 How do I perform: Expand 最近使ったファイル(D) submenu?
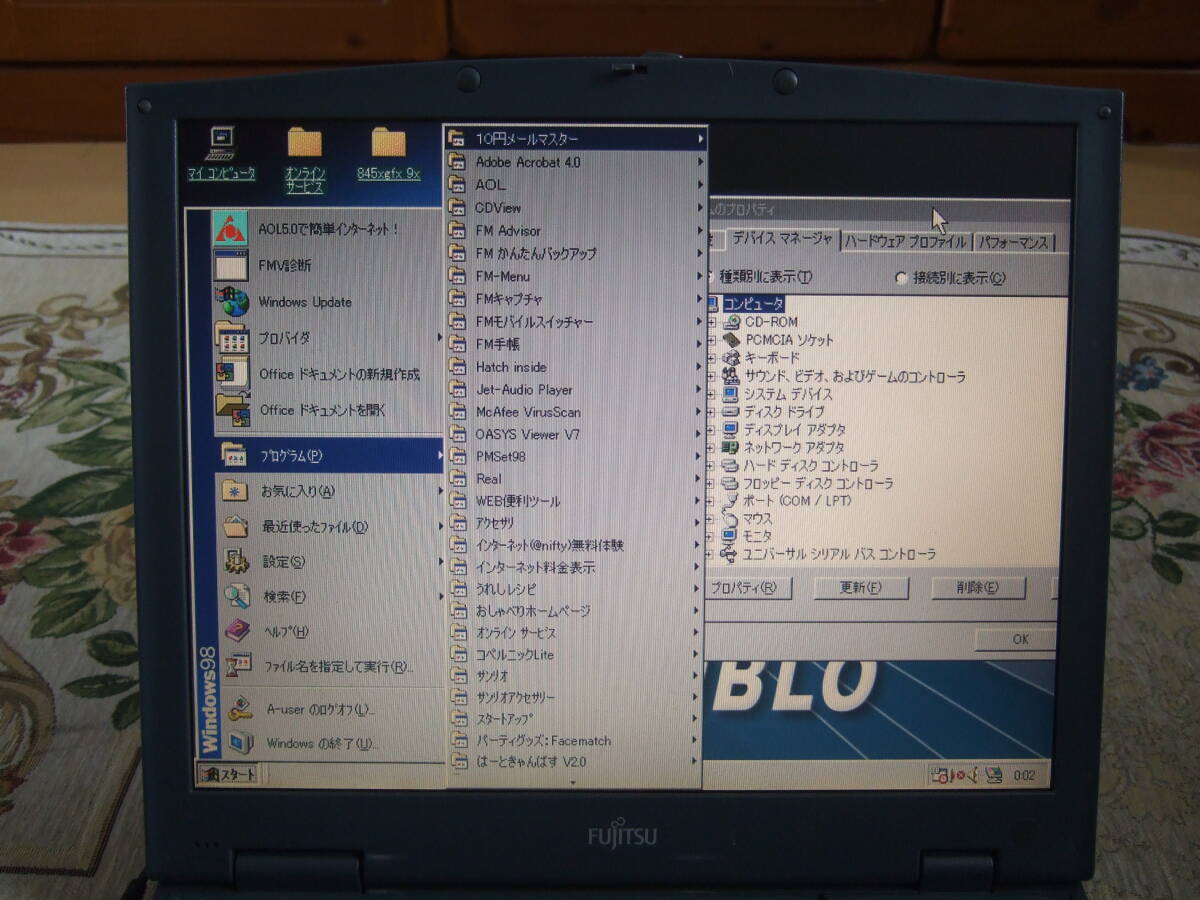pos(327,527)
